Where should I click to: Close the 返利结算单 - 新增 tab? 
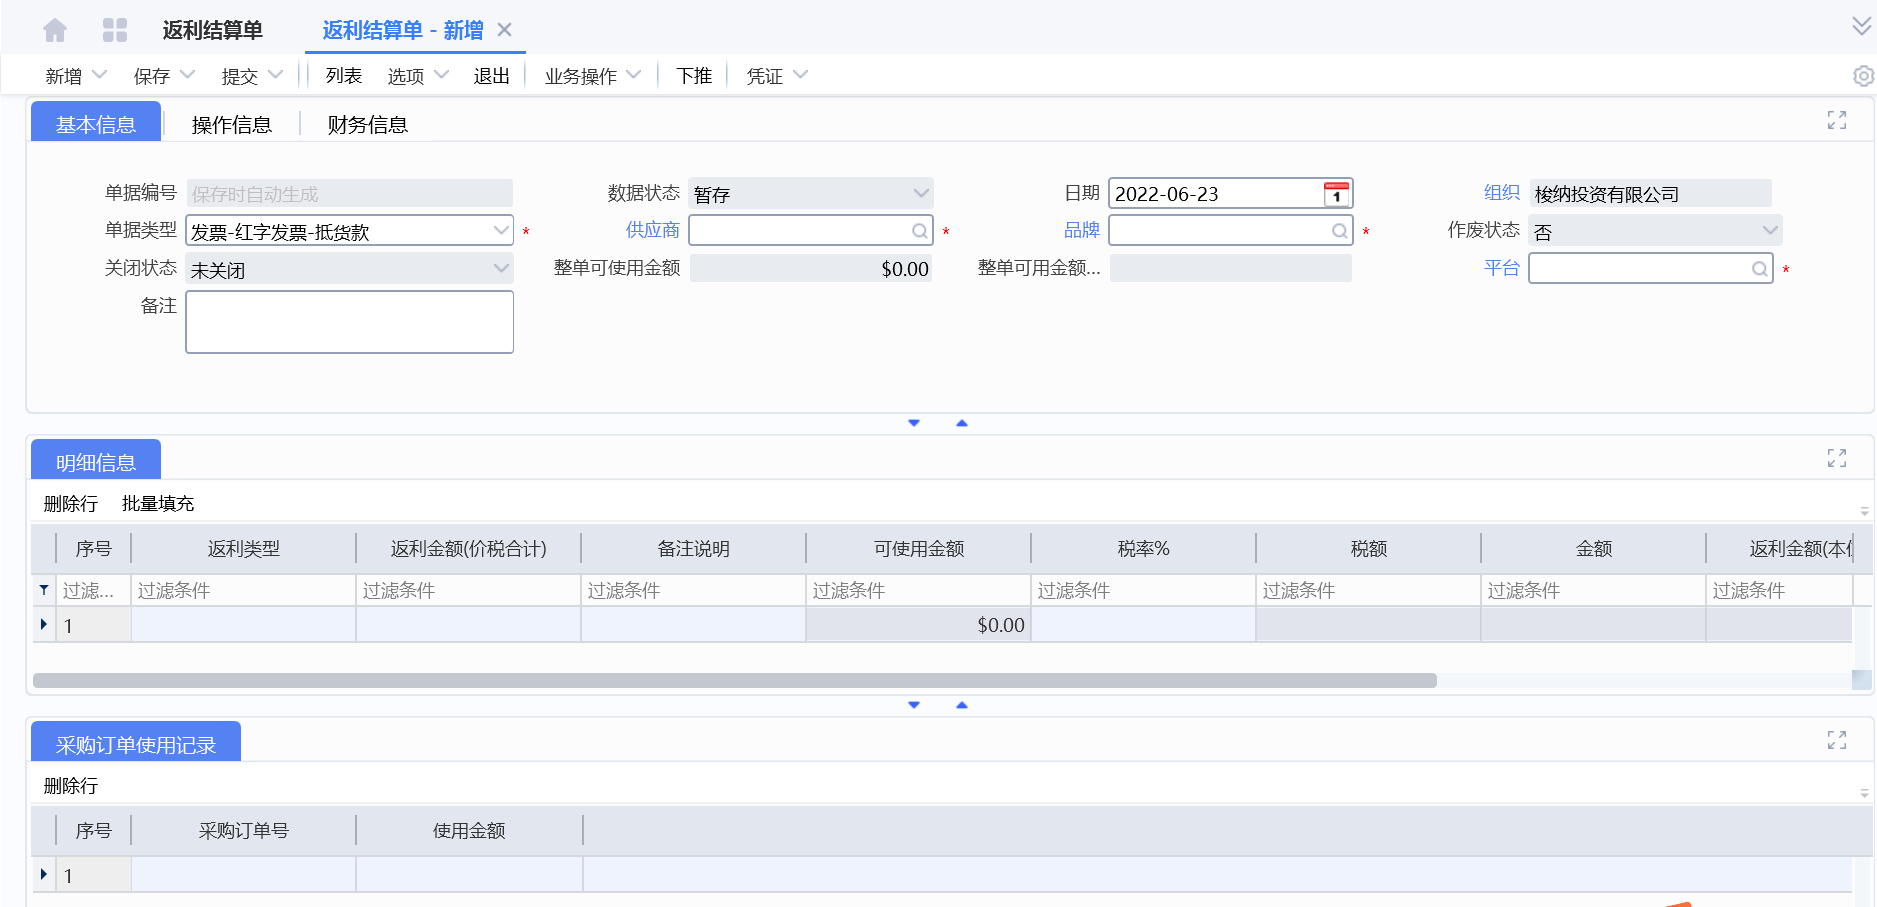point(505,30)
